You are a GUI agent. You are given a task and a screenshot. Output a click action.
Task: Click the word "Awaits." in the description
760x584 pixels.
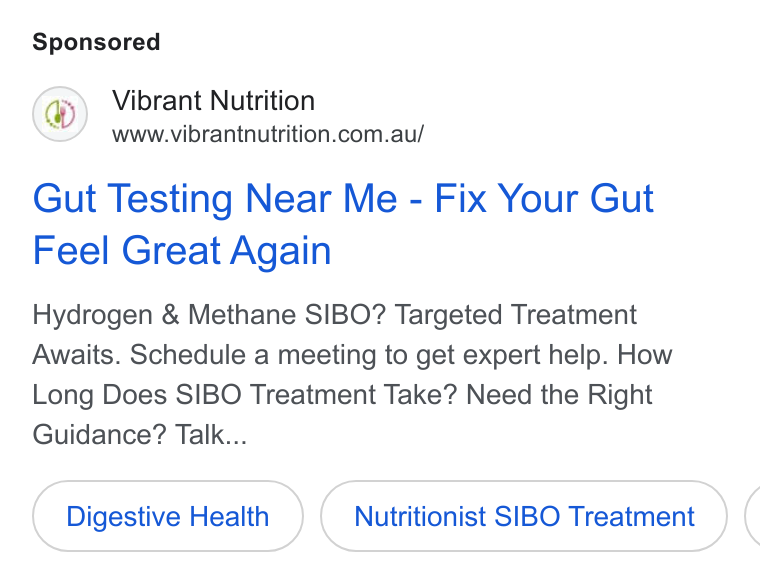point(77,355)
